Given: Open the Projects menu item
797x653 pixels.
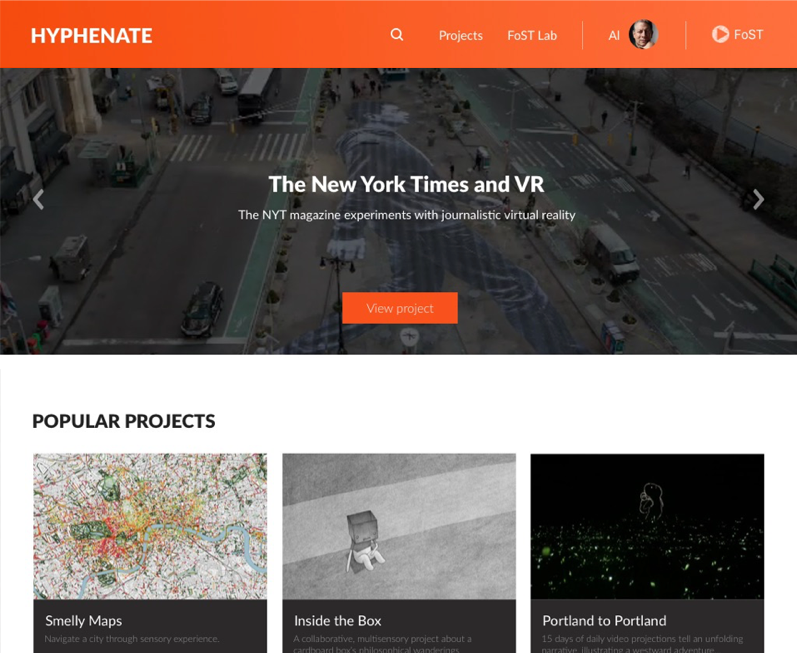Looking at the screenshot, I should (x=461, y=36).
